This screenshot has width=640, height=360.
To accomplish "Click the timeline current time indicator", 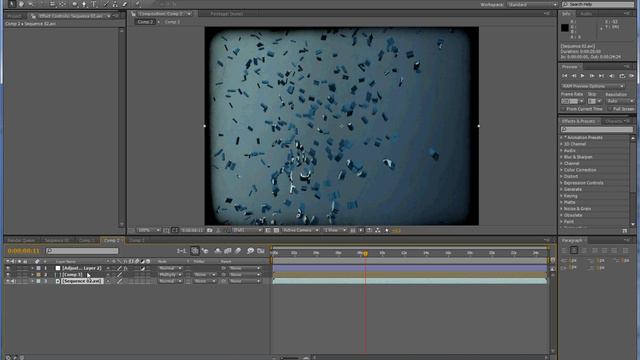I will point(365,253).
